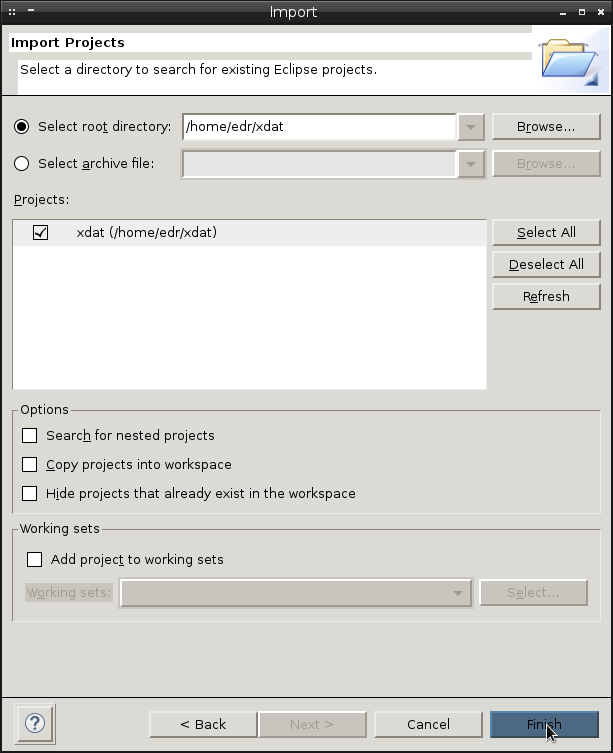Choose the Select root directory radio button

(x=22, y=127)
